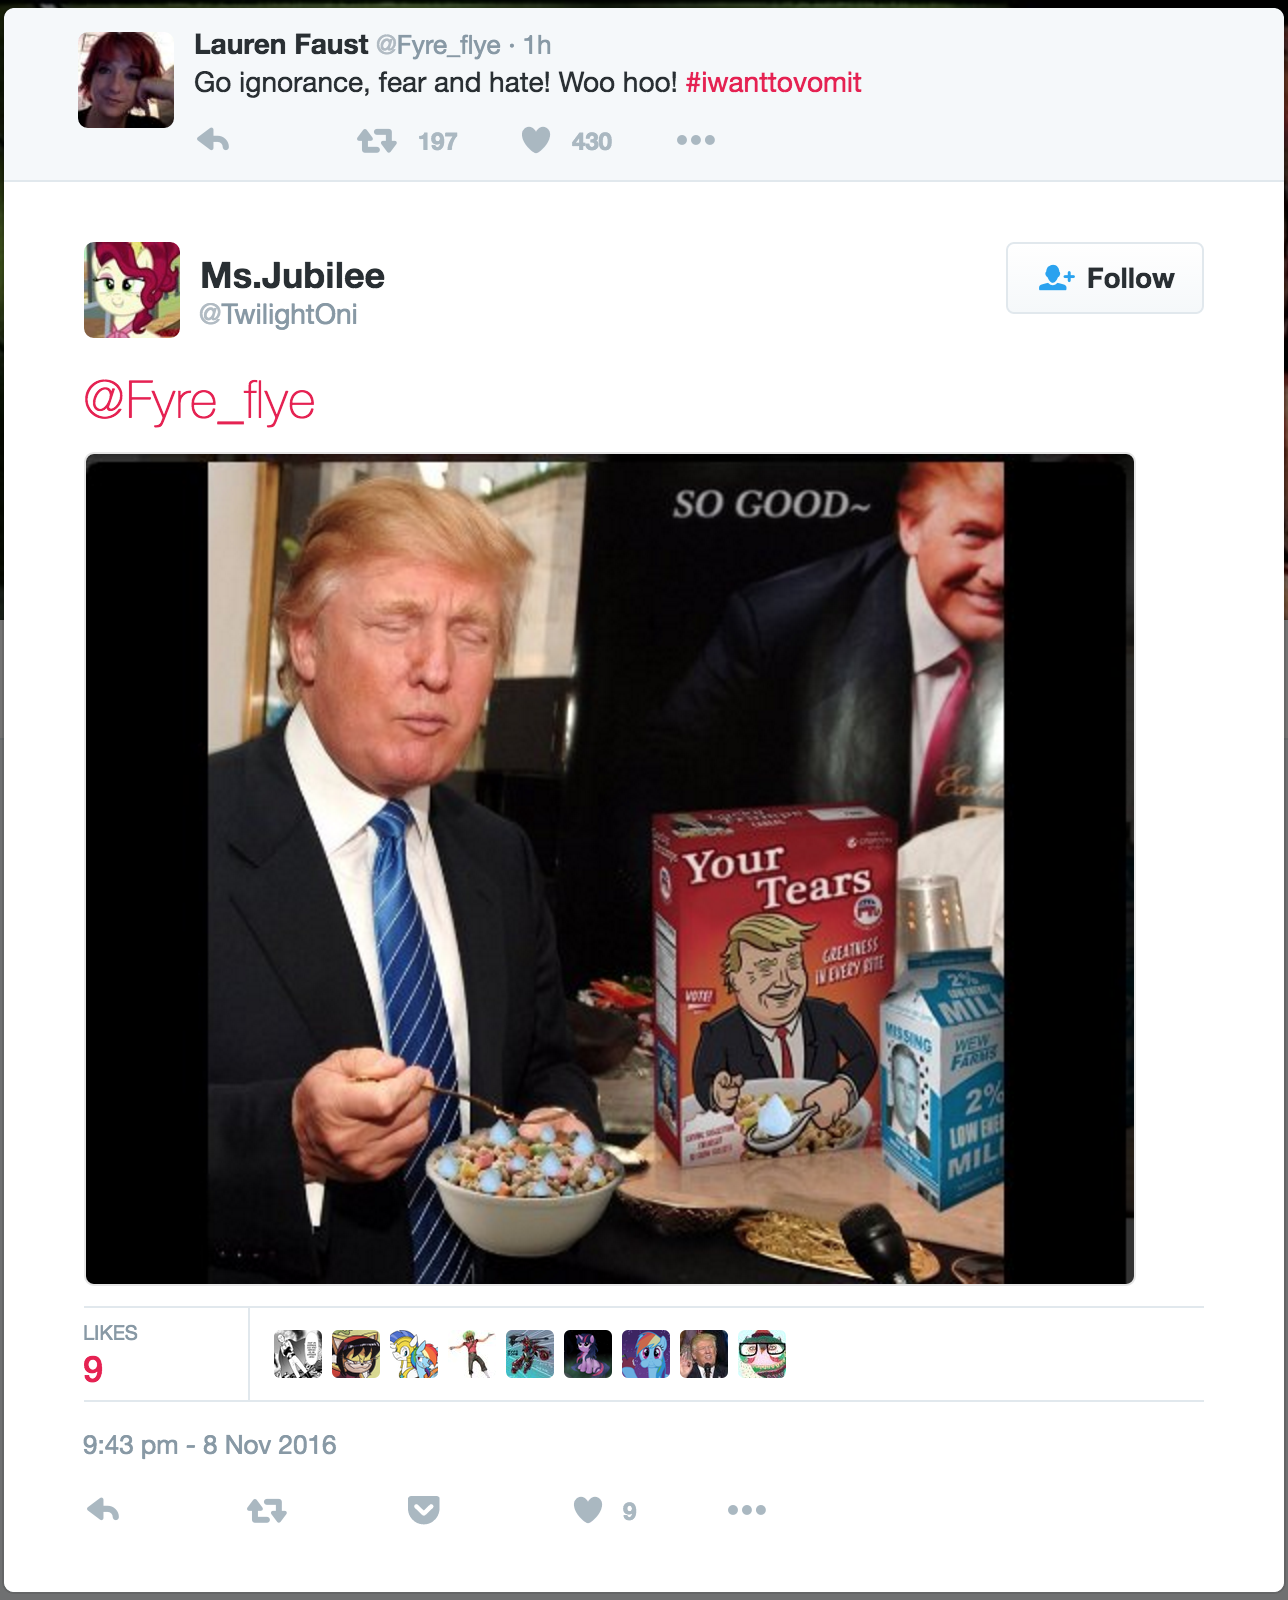The width and height of the screenshot is (1288, 1600).
Task: Reply to Lauren Faust's tweet
Action: (213, 140)
